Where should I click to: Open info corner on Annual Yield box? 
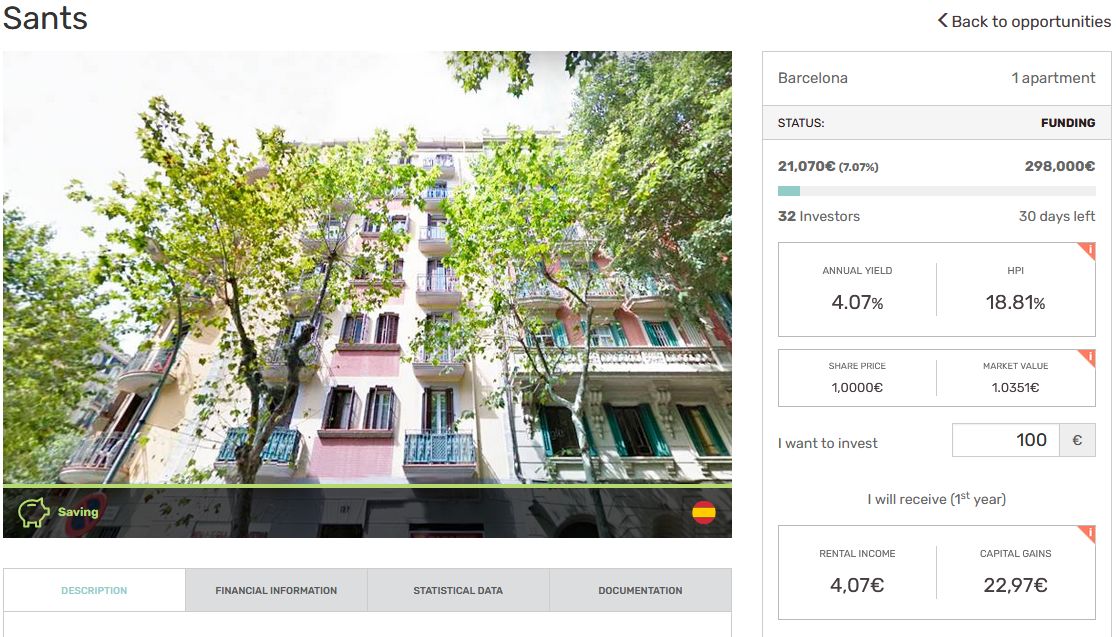coord(1087,251)
